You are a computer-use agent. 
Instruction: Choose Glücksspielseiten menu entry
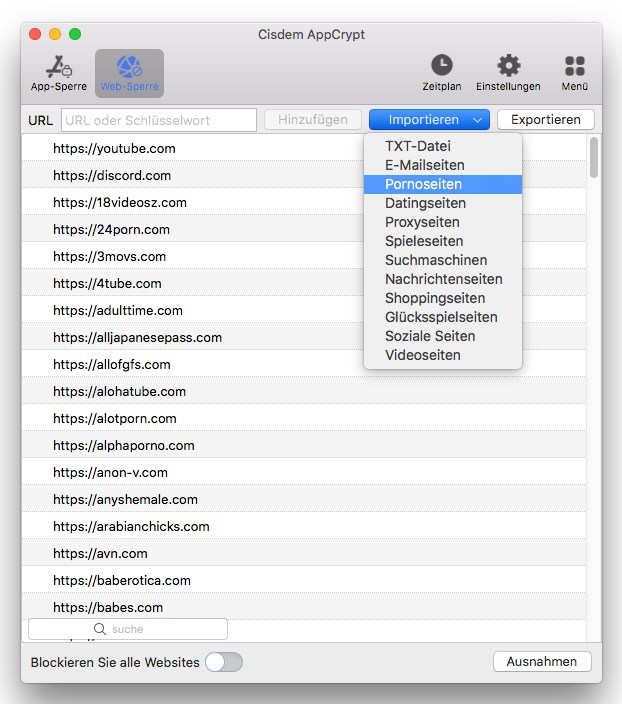[443, 317]
